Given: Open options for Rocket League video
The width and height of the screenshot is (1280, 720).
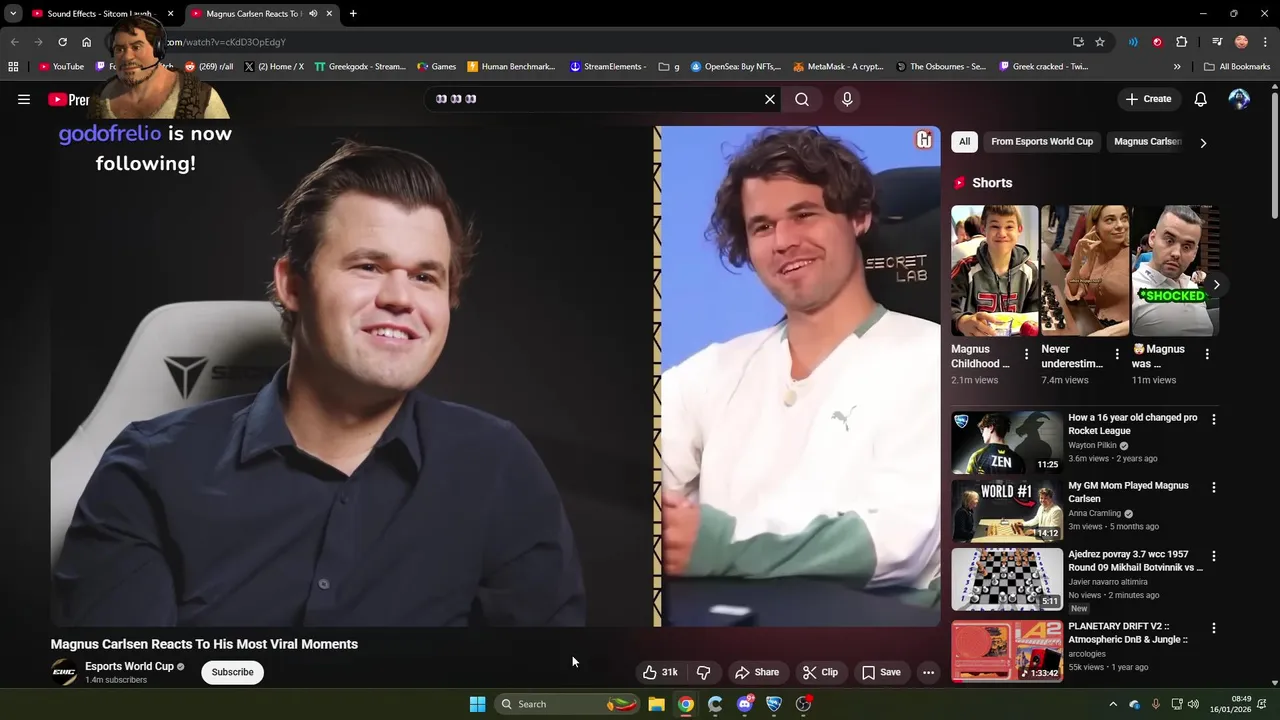Looking at the screenshot, I should [1214, 419].
